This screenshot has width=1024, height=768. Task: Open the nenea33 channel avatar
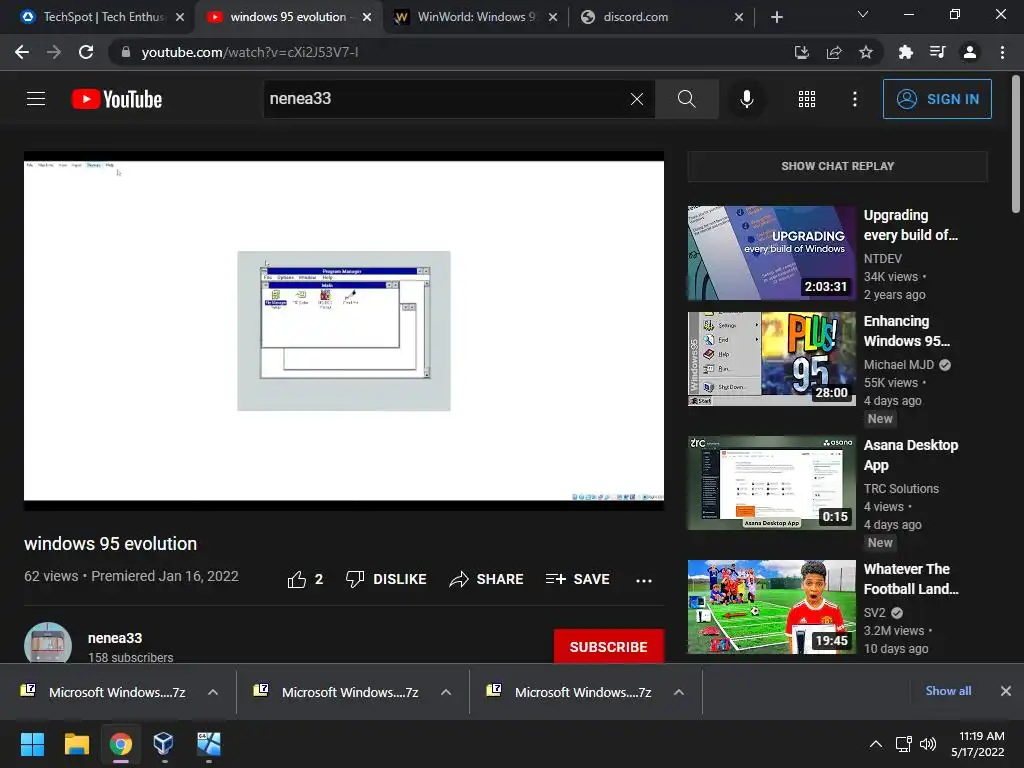[48, 645]
